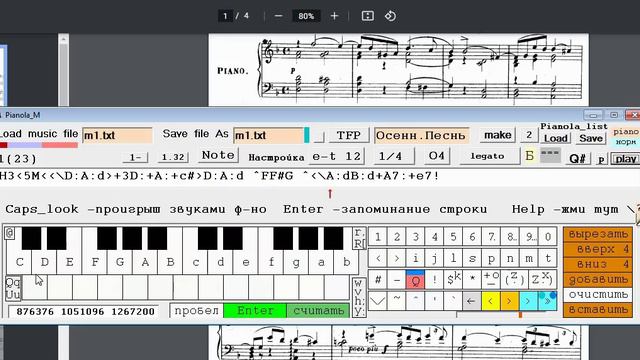The width and height of the screenshot is (640, 360).
Task: Click the Load music file name field
Action: tap(117, 135)
